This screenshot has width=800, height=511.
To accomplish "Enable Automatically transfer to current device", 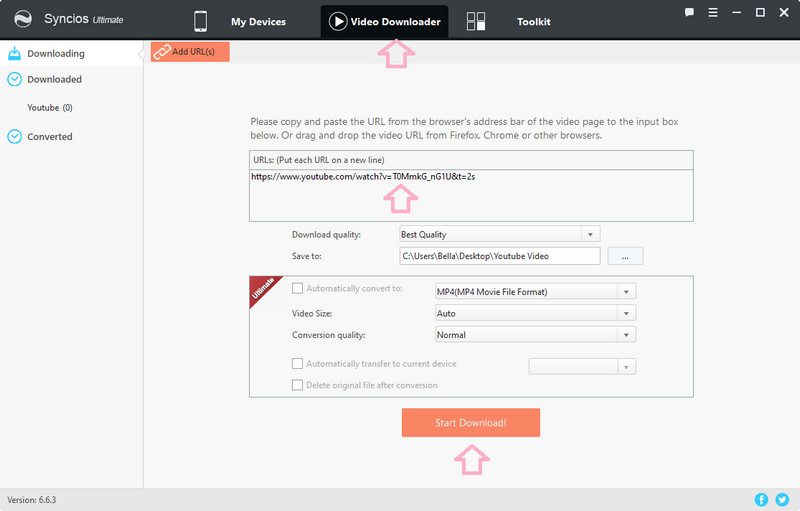I will click(x=297, y=364).
